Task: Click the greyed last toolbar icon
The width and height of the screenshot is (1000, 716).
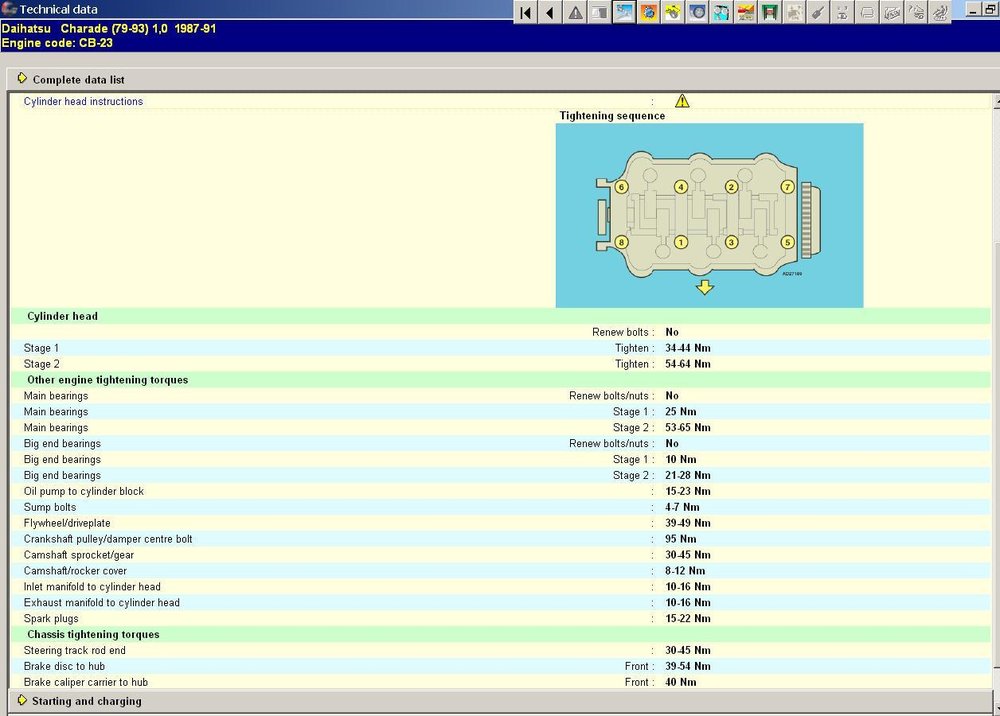Action: click(x=939, y=12)
